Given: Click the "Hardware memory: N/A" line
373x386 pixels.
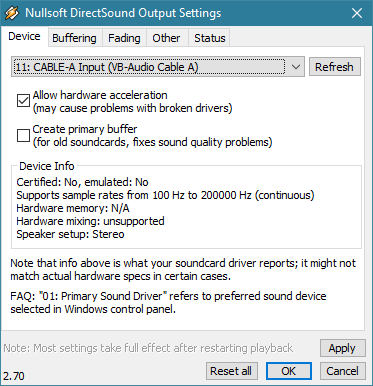Looking at the screenshot, I should (73, 208).
